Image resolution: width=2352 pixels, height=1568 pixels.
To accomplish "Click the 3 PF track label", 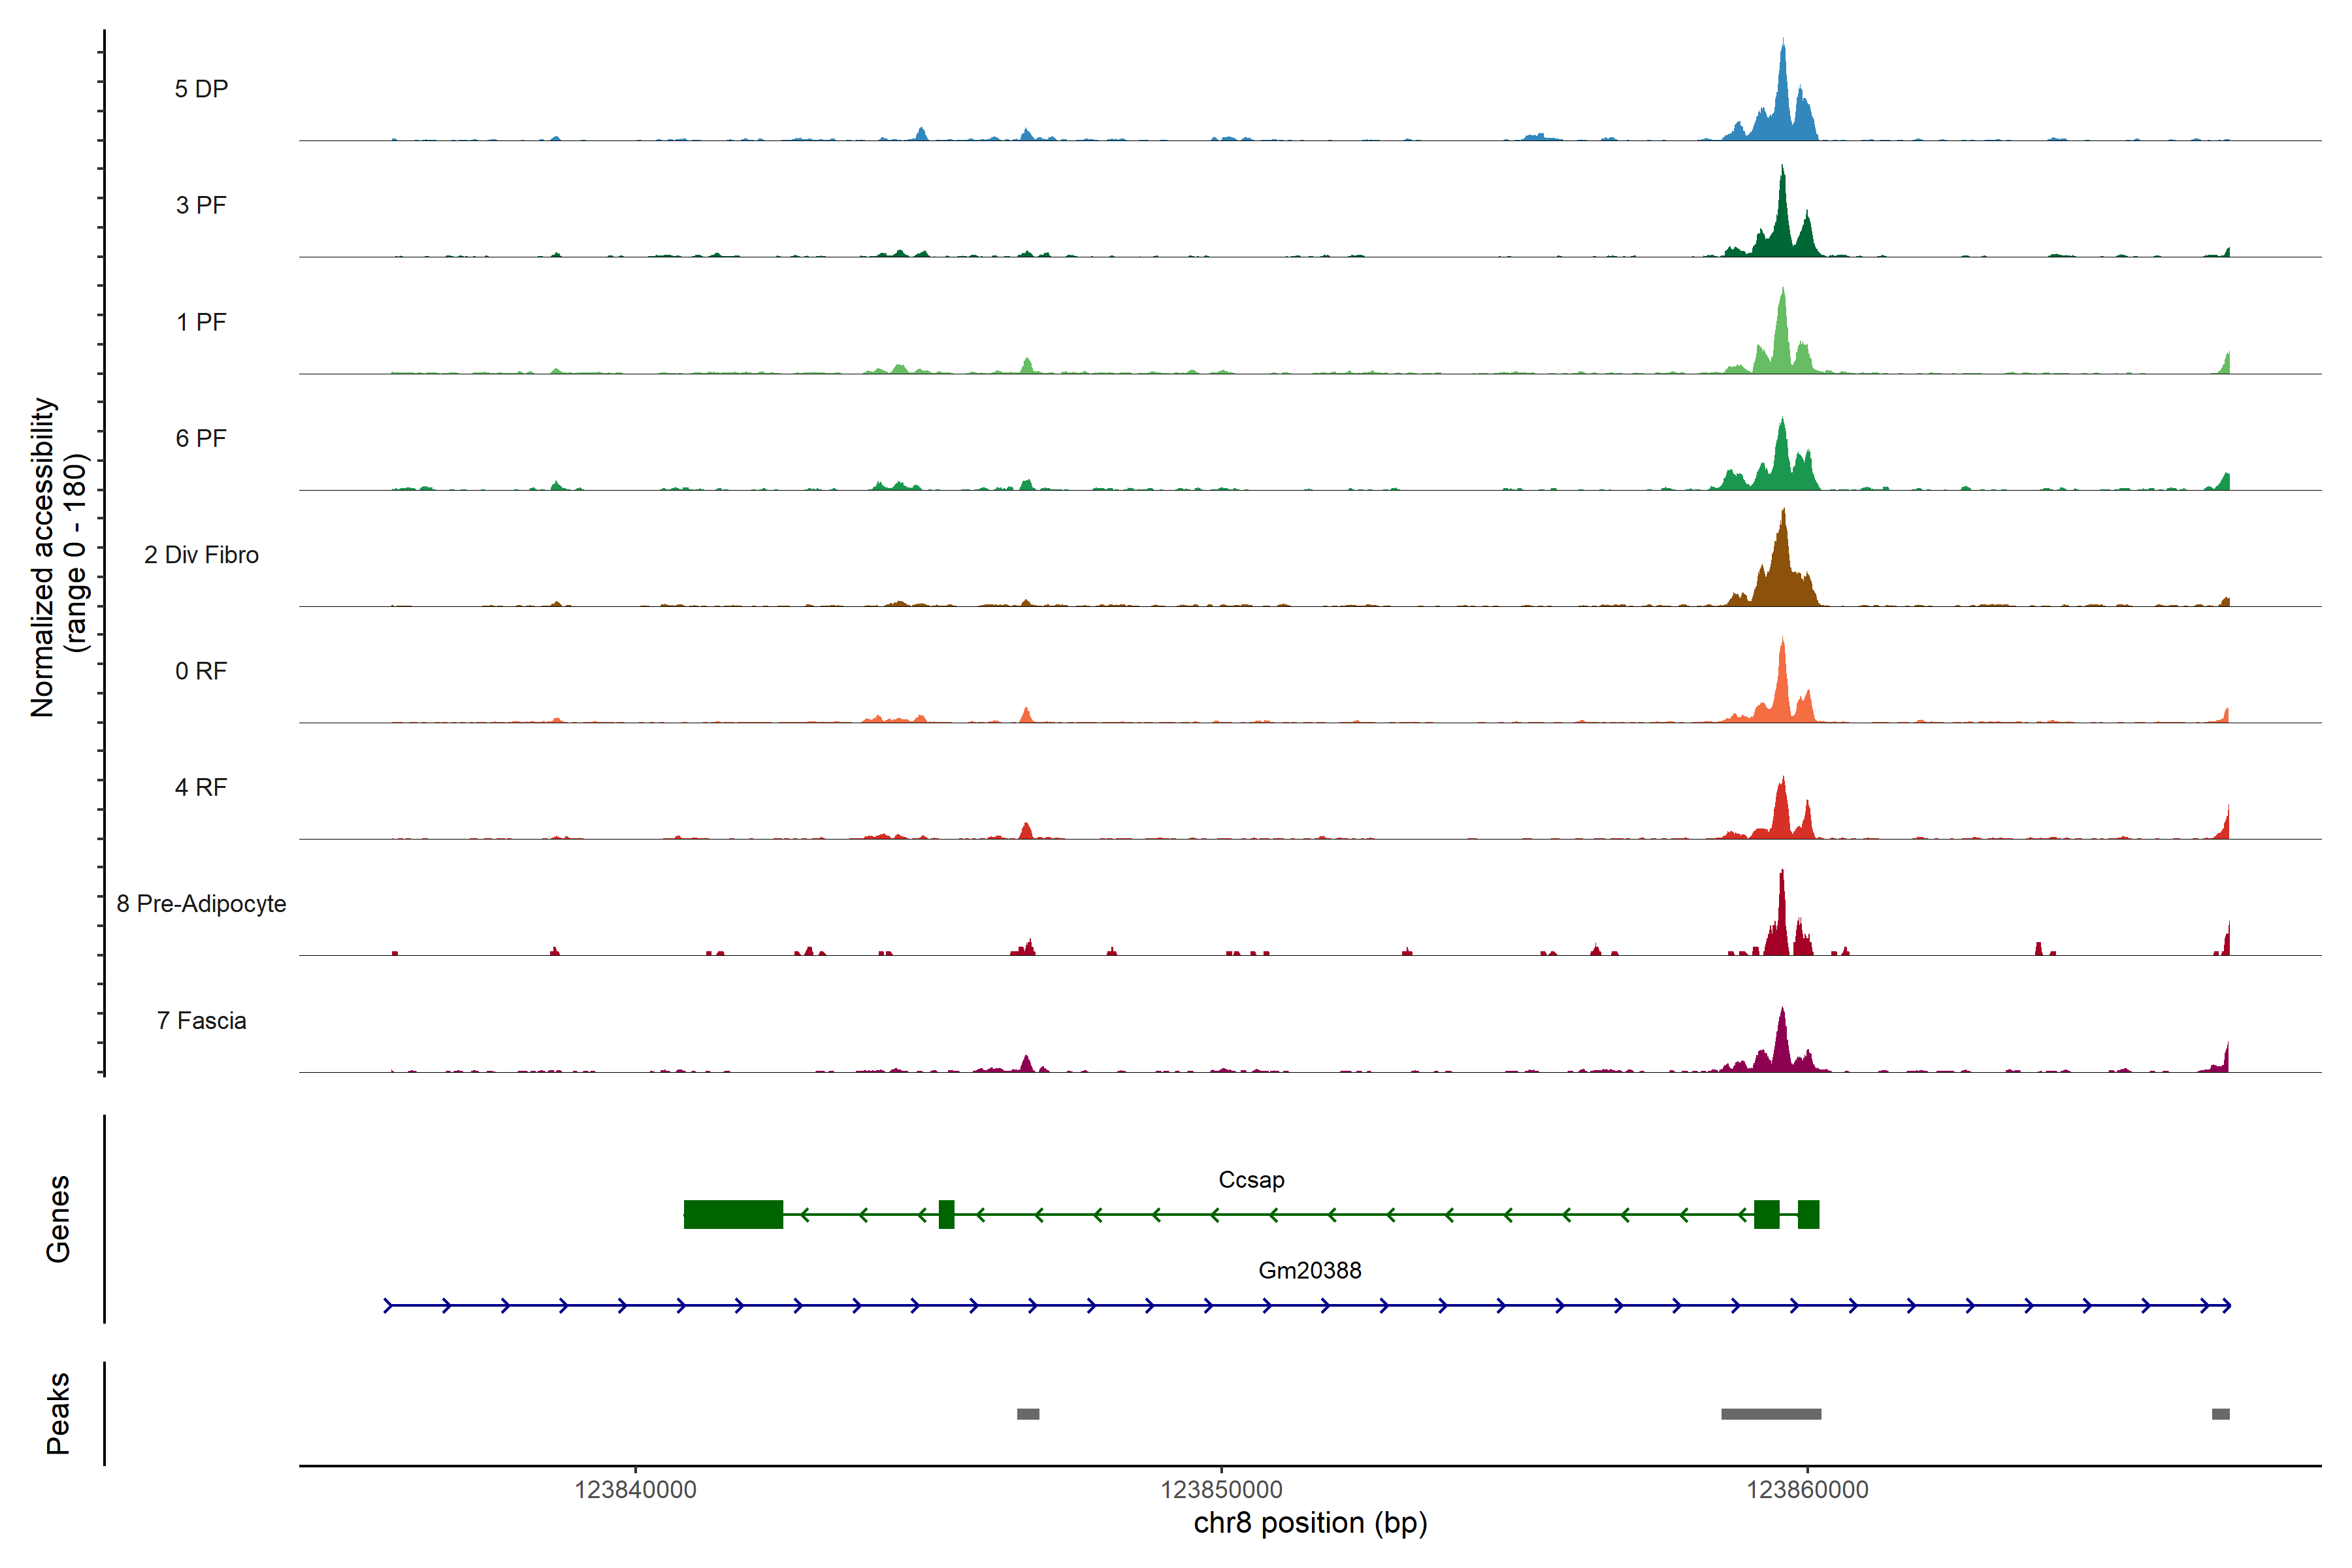I will tap(201, 205).
